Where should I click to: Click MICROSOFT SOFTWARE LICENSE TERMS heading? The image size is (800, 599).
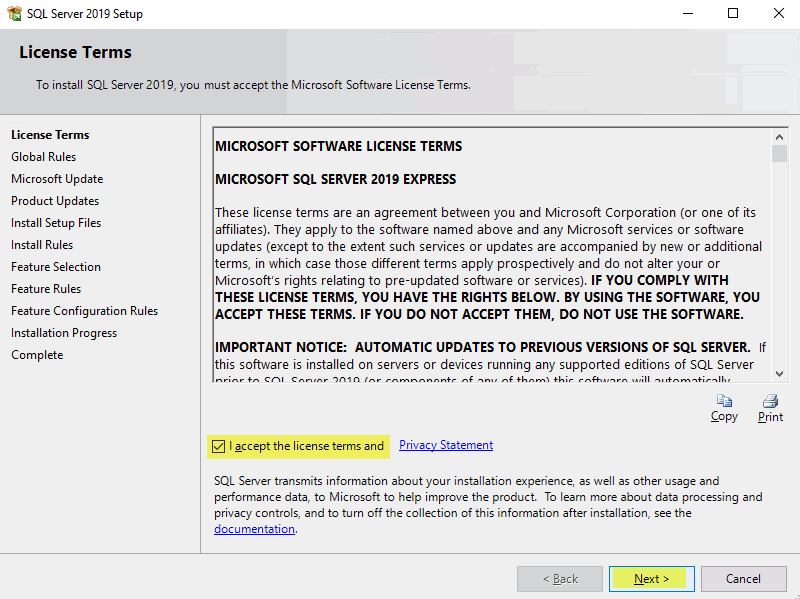(338, 146)
